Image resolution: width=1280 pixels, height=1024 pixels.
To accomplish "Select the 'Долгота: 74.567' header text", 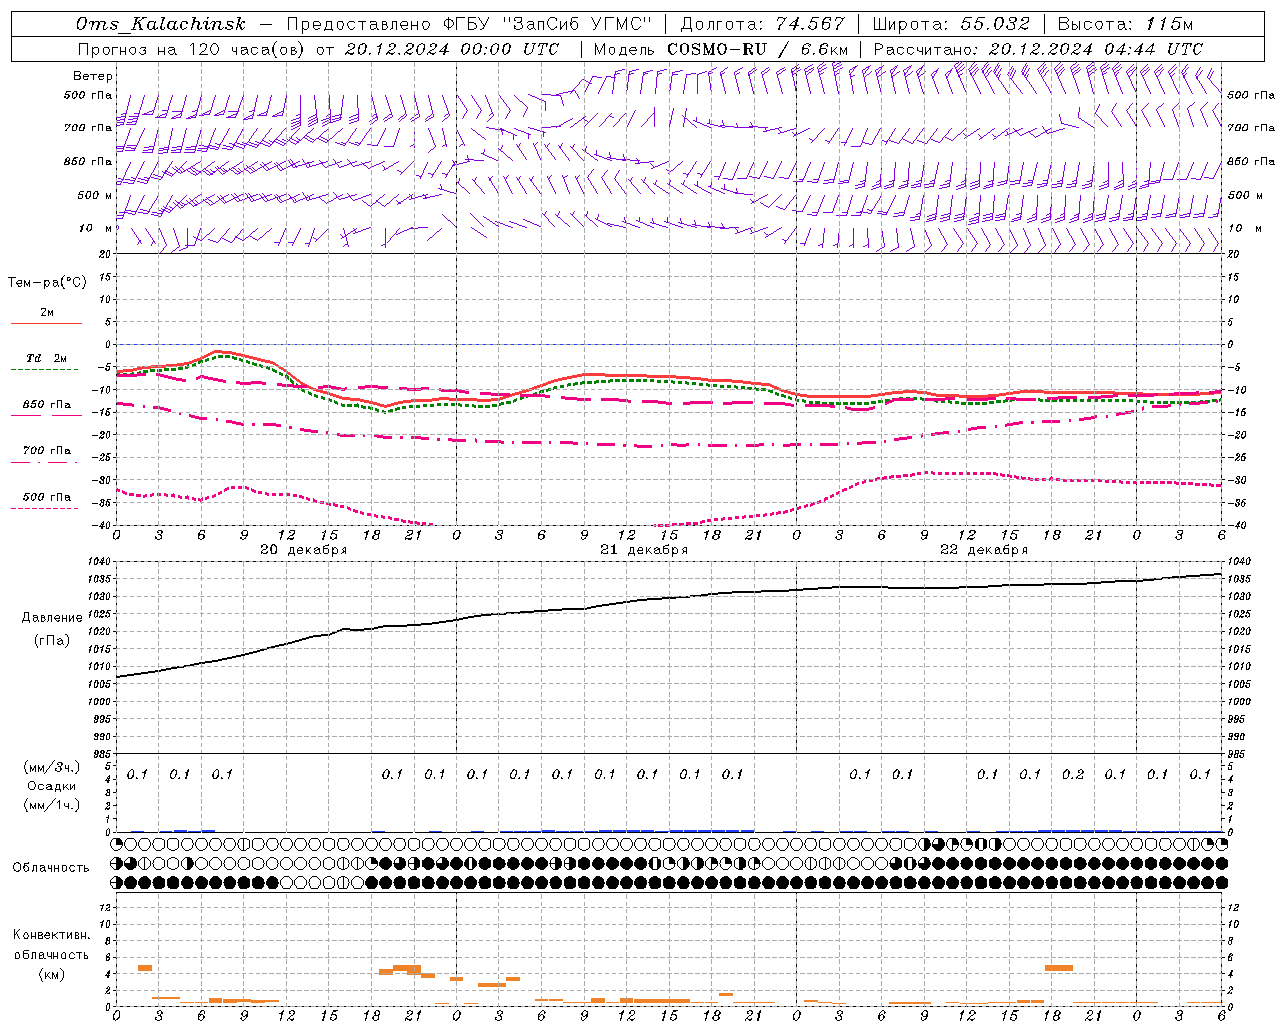I will pos(762,24).
